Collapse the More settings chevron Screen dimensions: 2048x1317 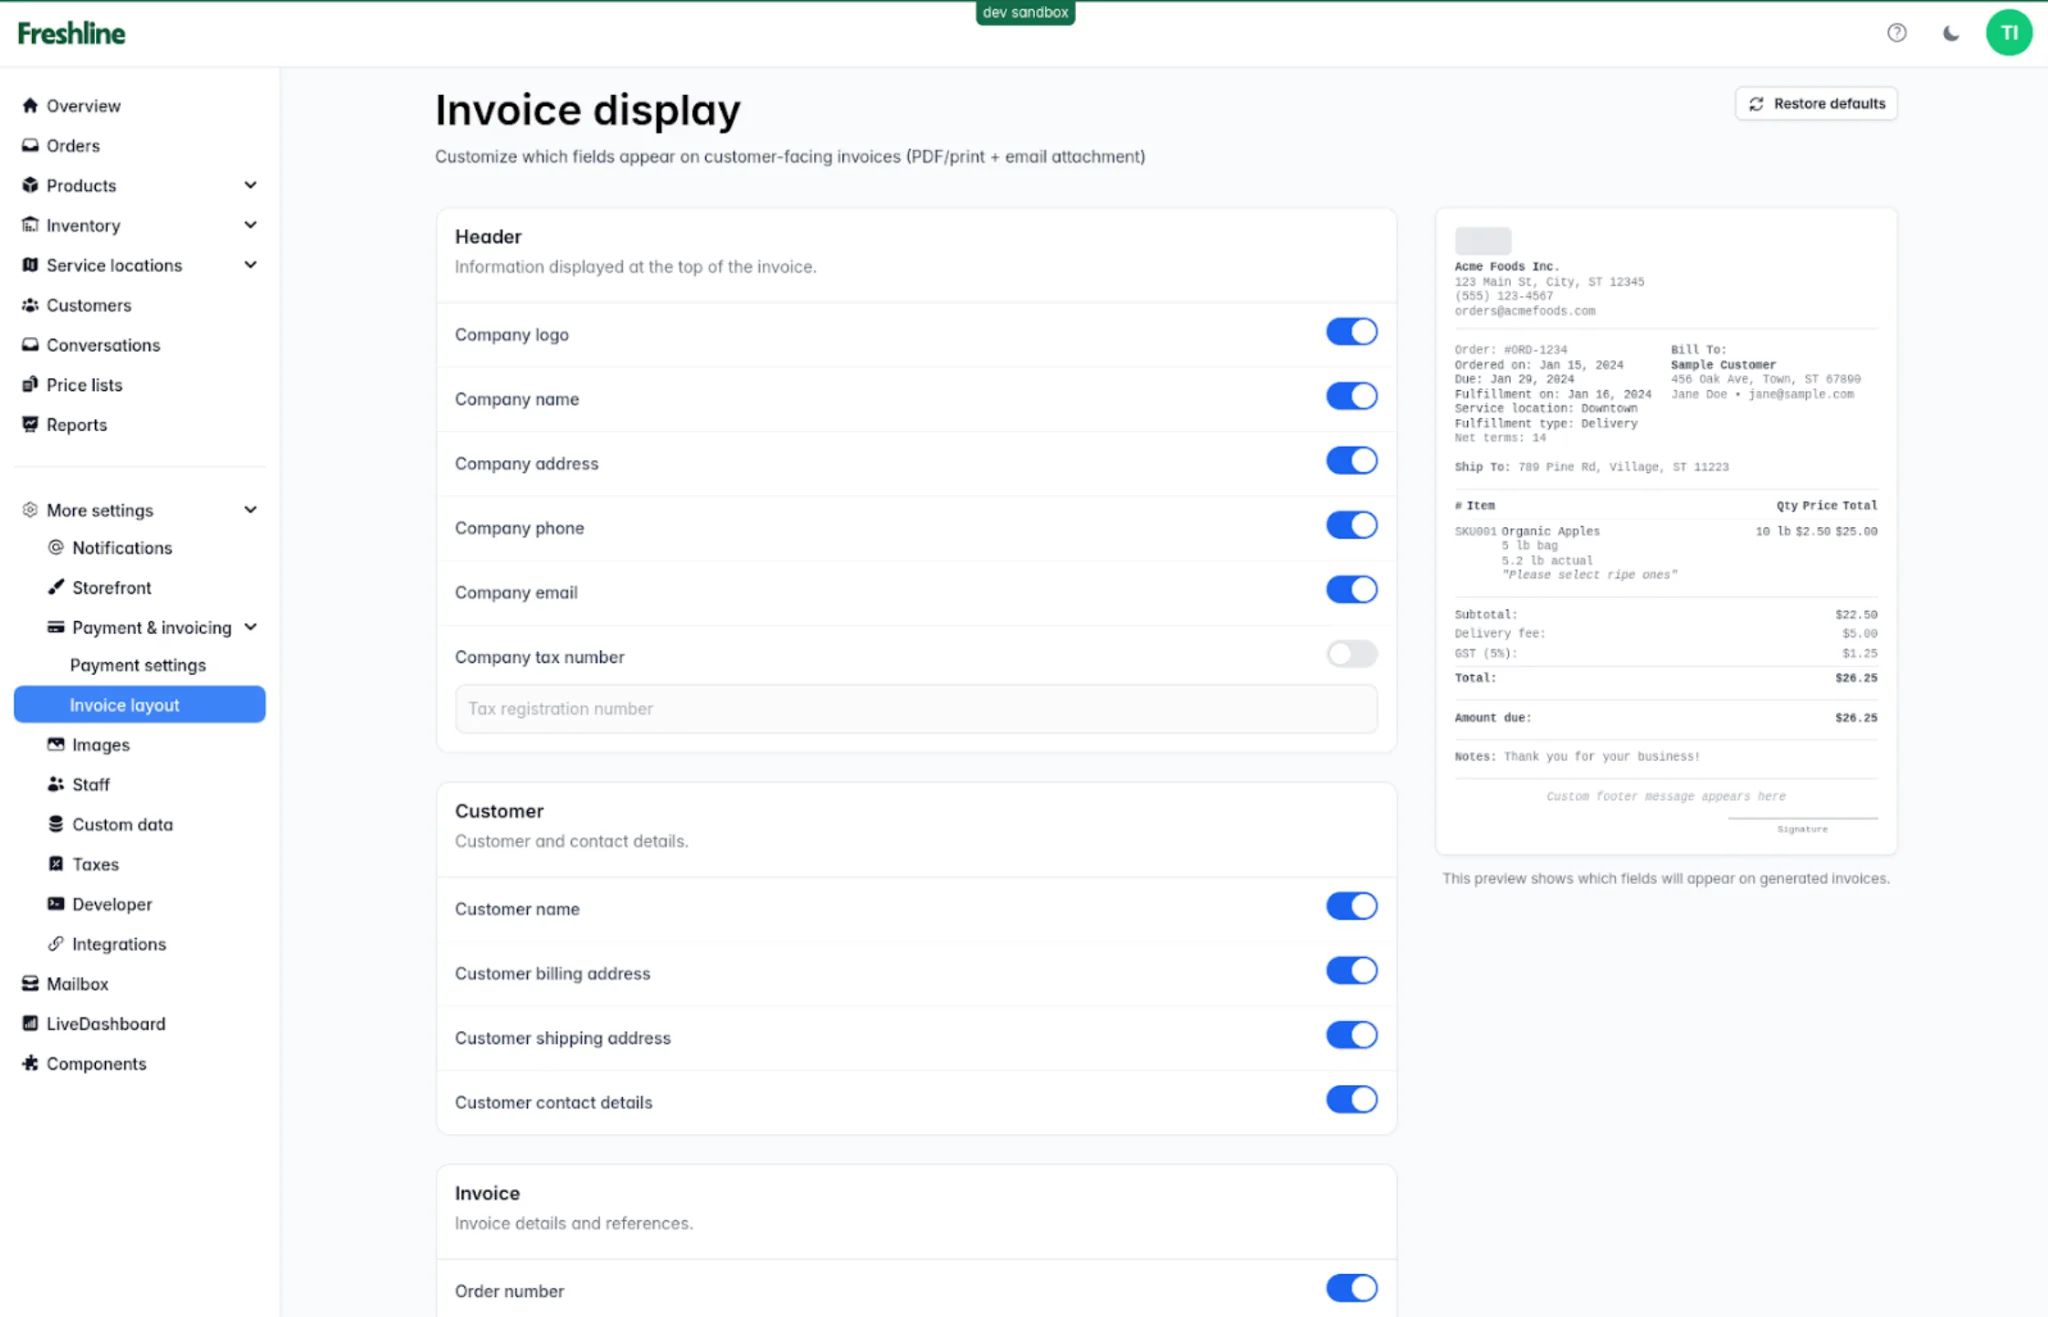tap(250, 510)
